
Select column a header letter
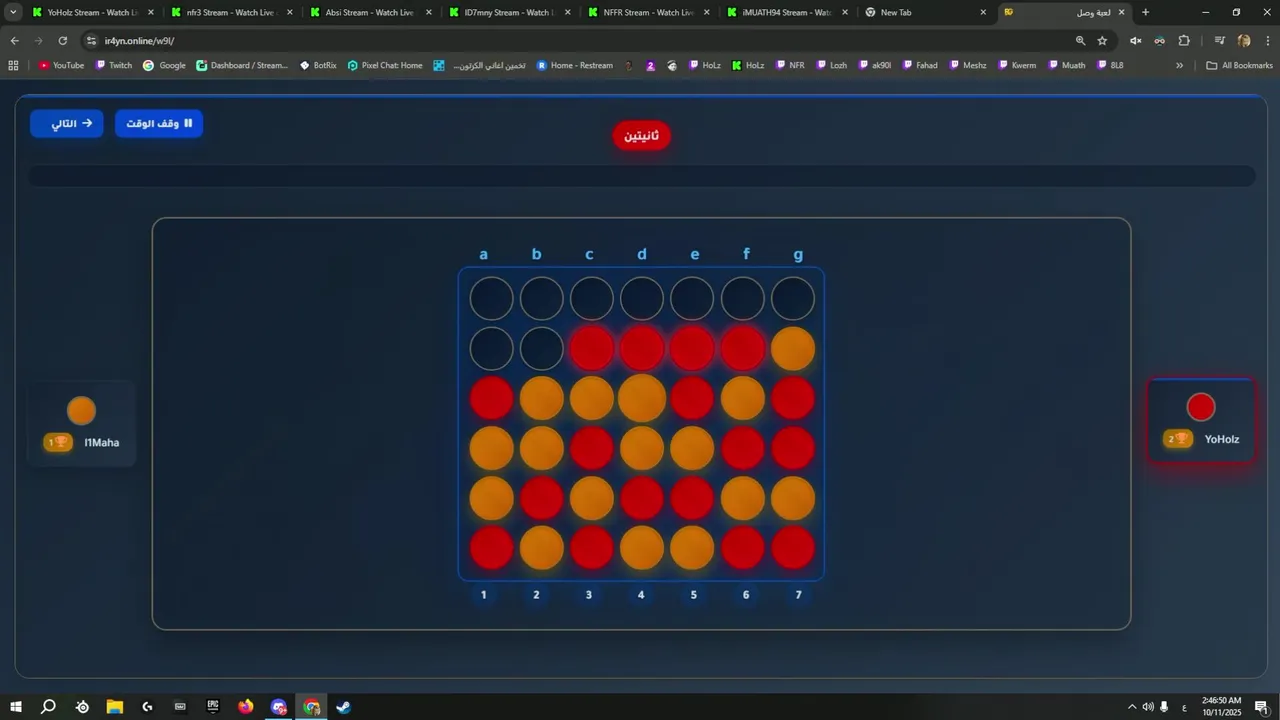coord(484,254)
